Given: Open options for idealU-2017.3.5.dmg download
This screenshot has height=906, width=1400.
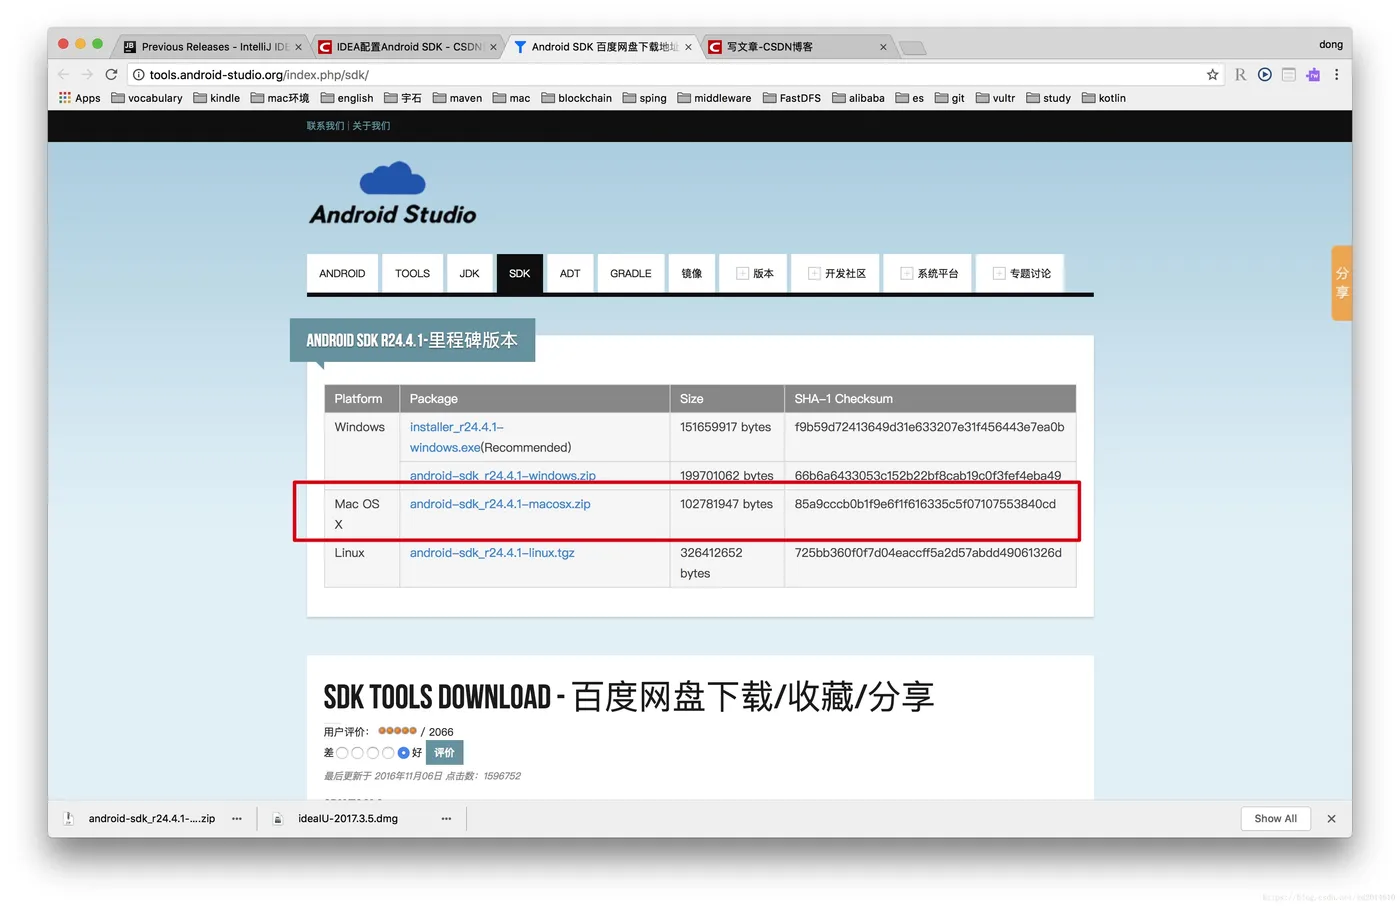Looking at the screenshot, I should click(446, 819).
